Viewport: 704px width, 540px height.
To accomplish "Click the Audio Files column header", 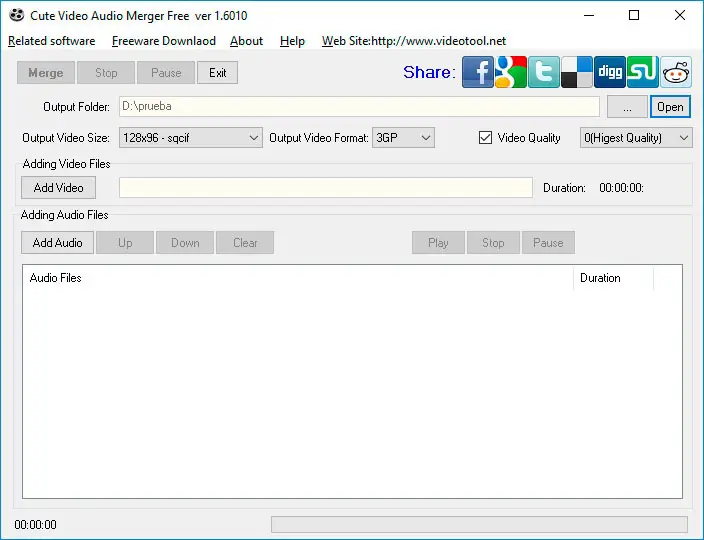I will pyautogui.click(x=298, y=278).
